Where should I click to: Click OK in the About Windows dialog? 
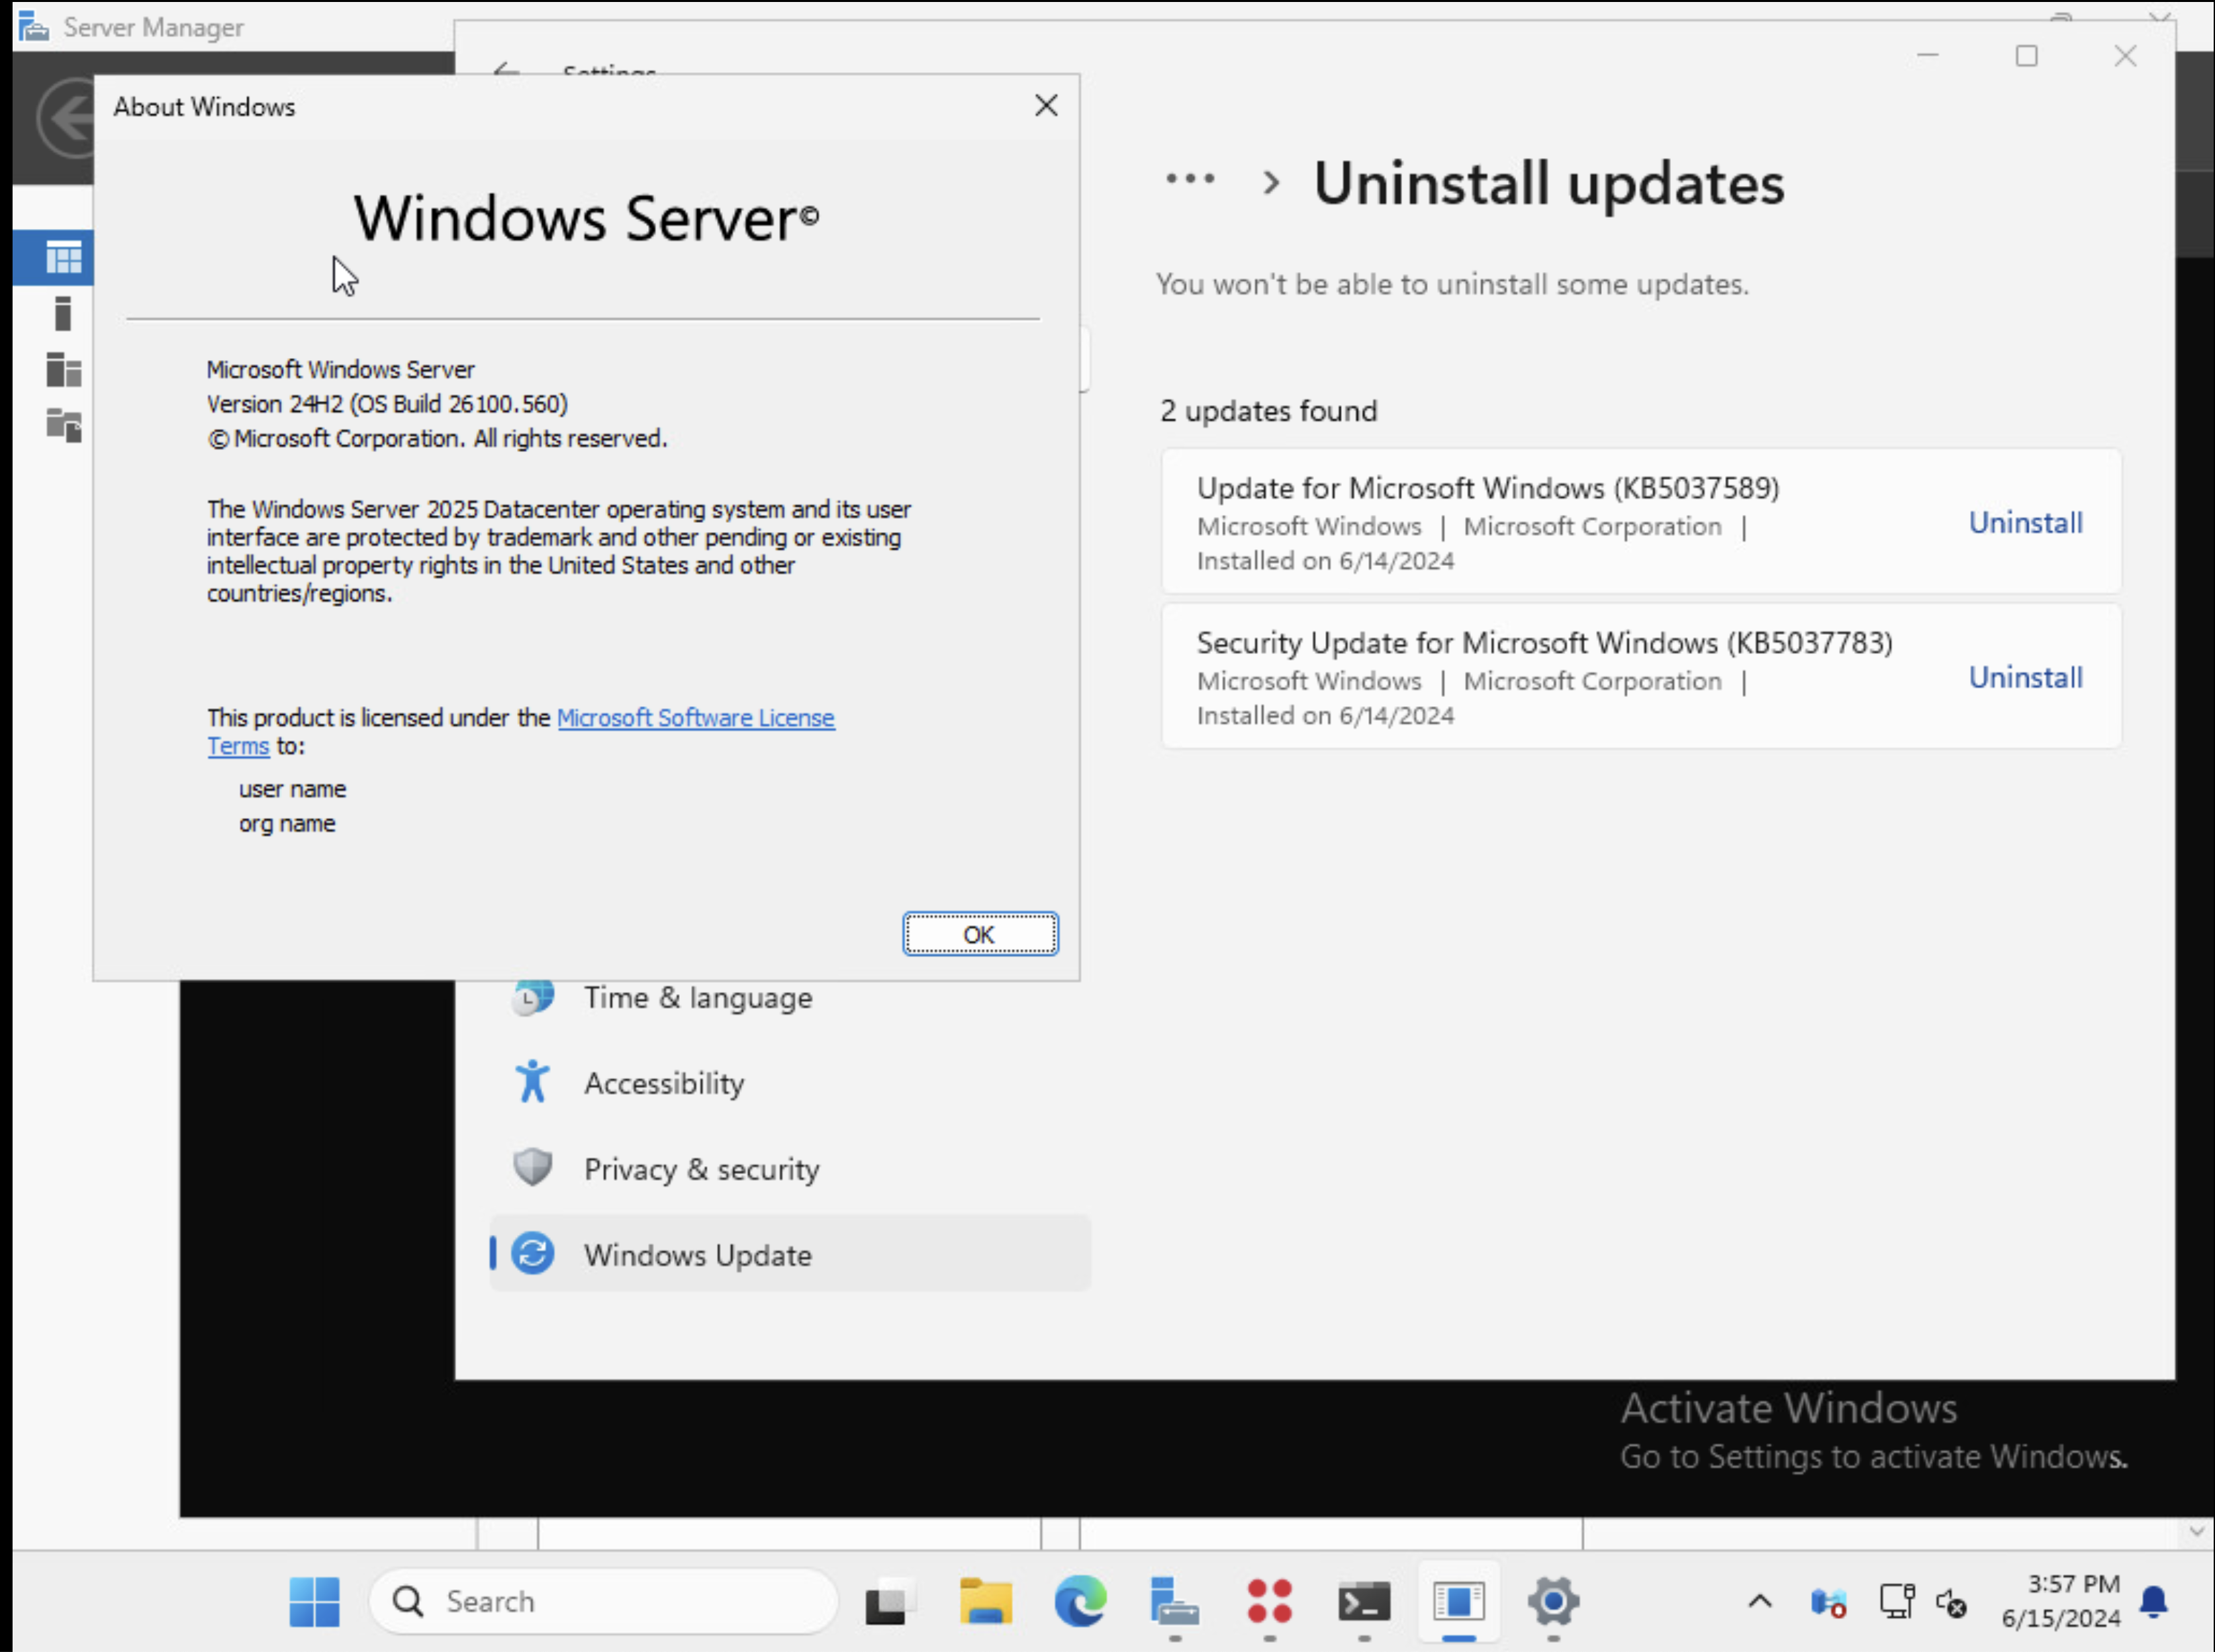tap(979, 934)
